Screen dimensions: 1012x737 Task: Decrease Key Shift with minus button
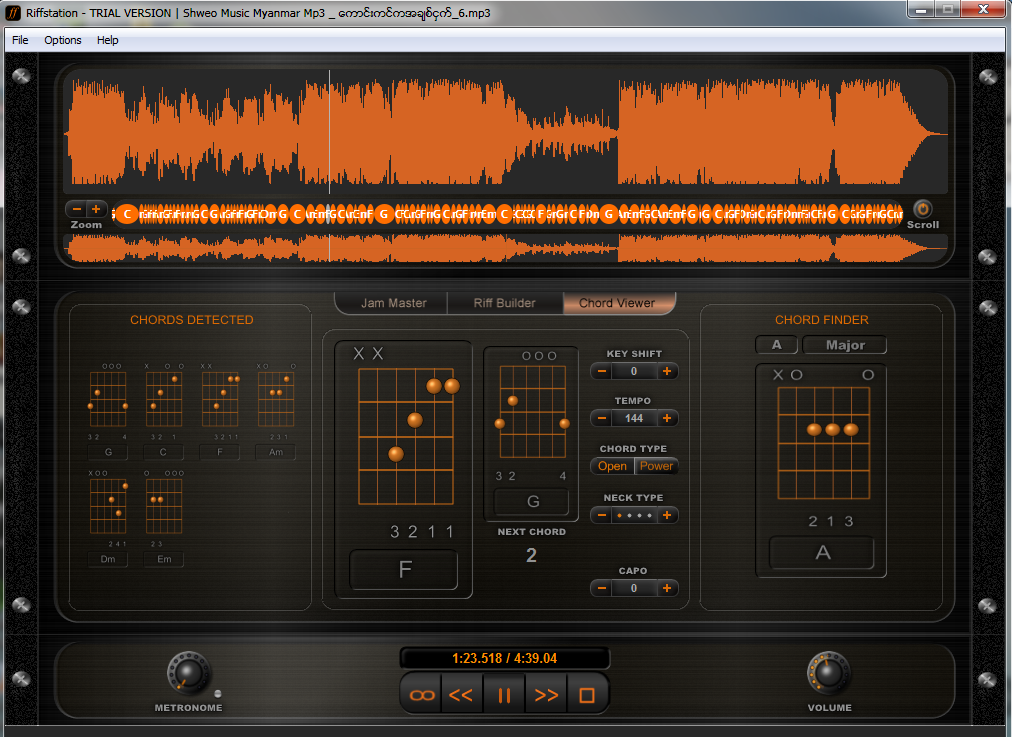point(602,371)
